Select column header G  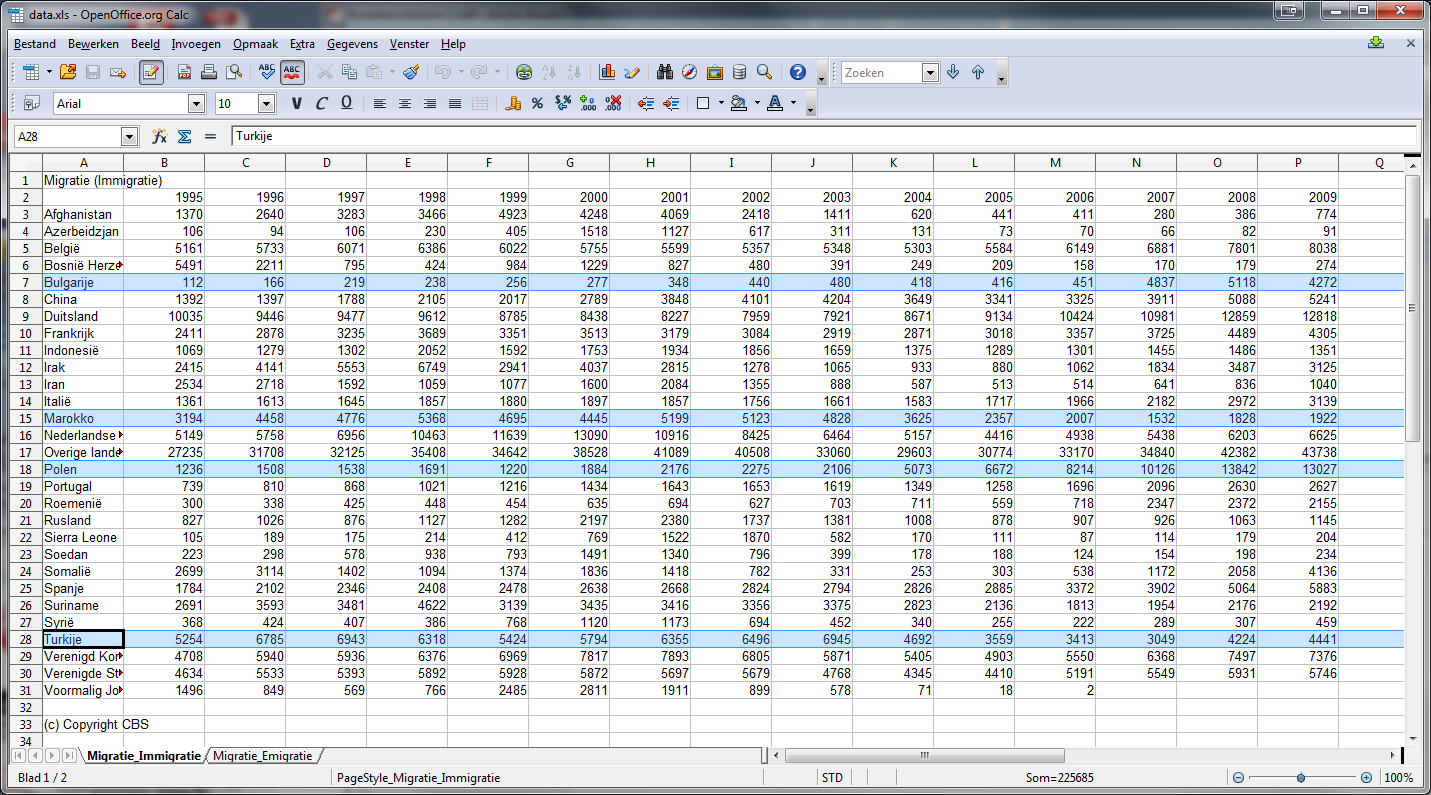click(569, 163)
